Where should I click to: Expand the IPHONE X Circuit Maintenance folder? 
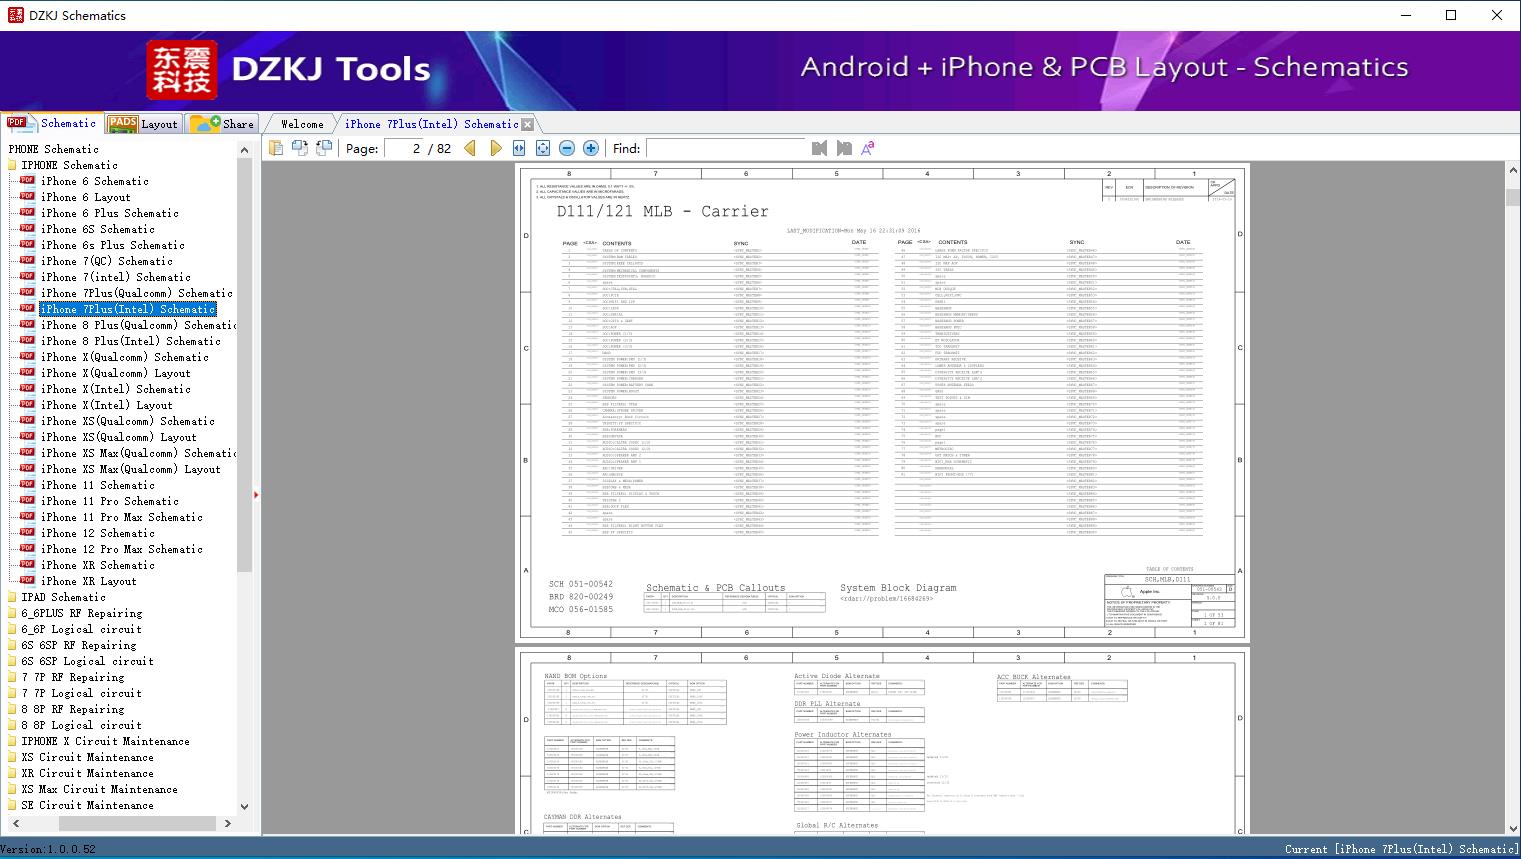pos(105,741)
